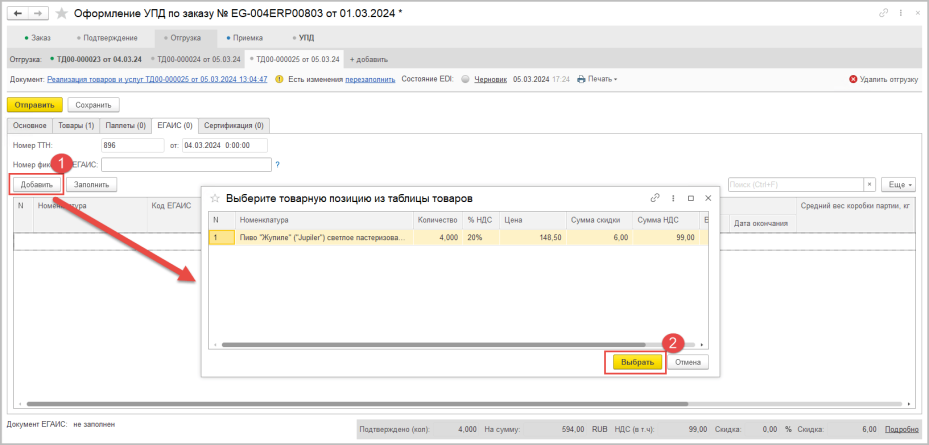Click Количество column header in dialog
Image resolution: width=929 pixels, height=445 pixels.
(438, 220)
